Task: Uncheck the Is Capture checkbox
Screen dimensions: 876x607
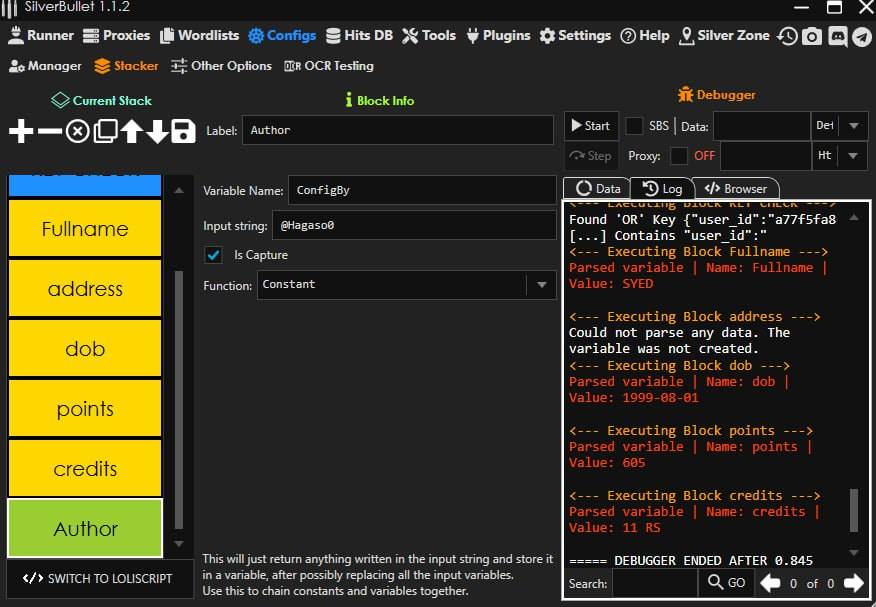Action: click(213, 255)
